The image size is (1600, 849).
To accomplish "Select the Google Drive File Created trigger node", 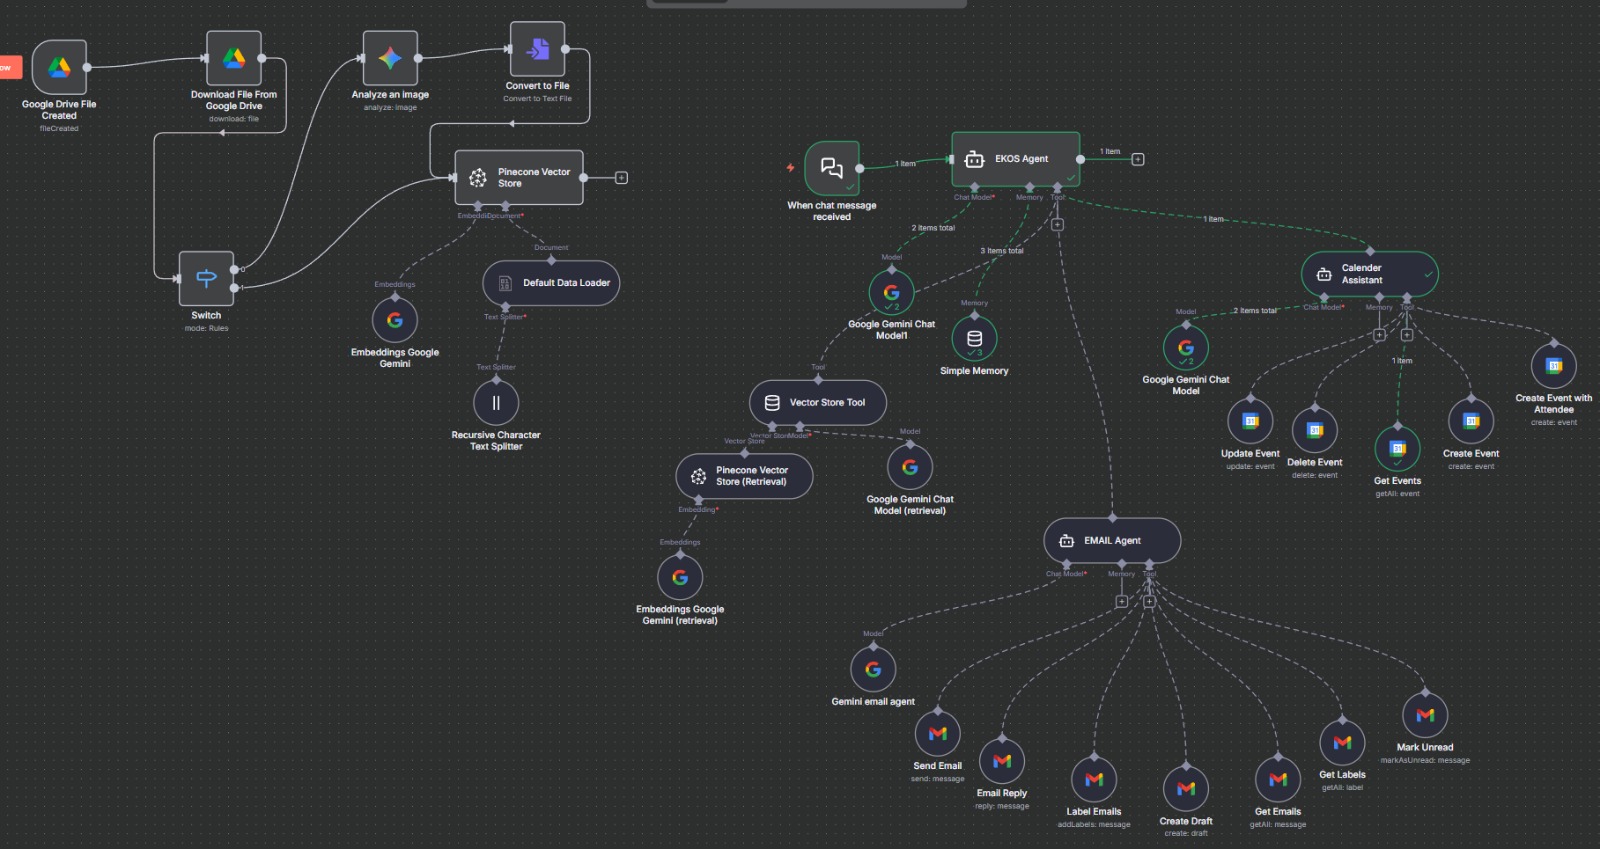I will point(59,67).
